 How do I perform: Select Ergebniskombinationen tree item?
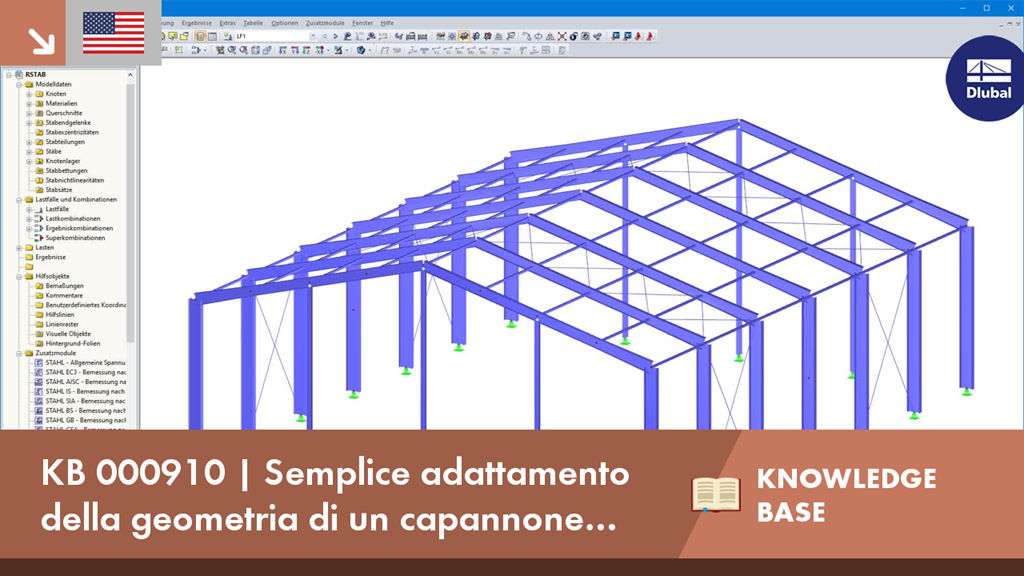coord(79,229)
